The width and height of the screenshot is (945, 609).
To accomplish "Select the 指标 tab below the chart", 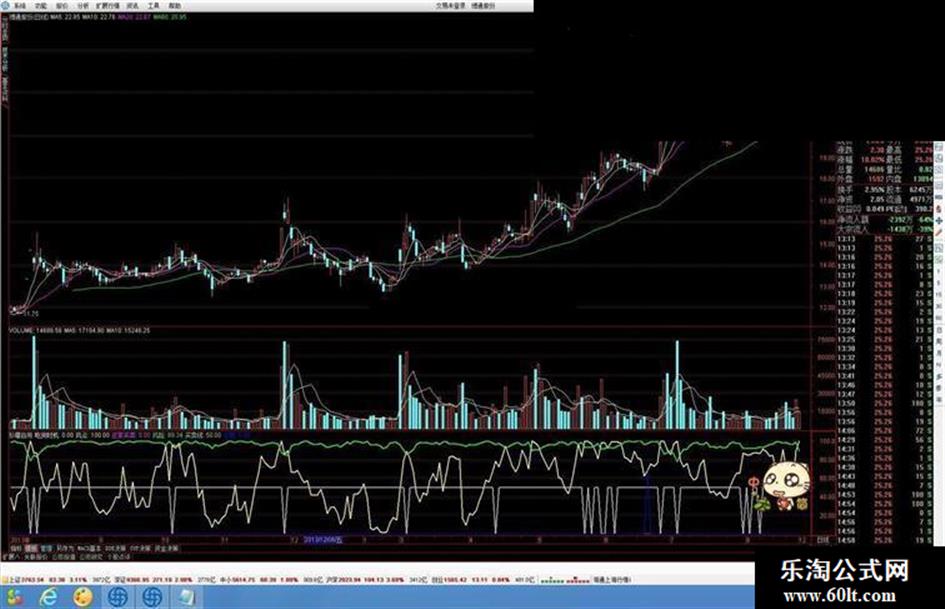I will [x=16, y=549].
